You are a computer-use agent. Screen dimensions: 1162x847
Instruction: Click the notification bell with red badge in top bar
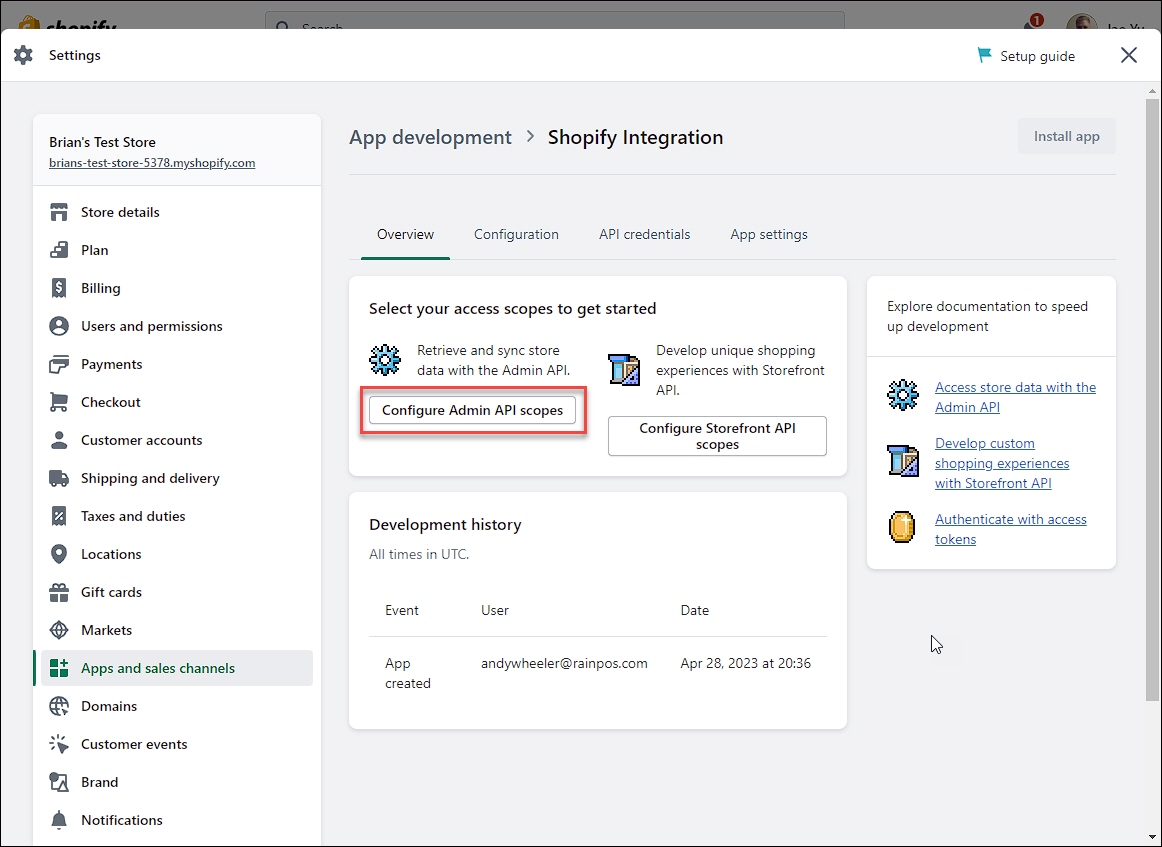point(1032,24)
